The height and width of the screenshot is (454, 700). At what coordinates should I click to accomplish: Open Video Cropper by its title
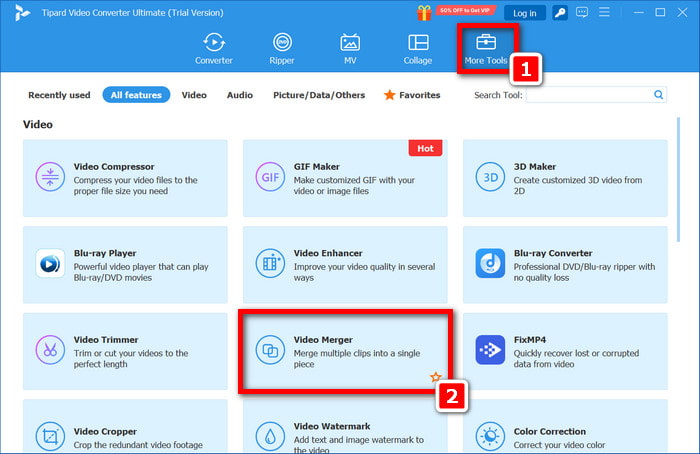click(x=105, y=432)
